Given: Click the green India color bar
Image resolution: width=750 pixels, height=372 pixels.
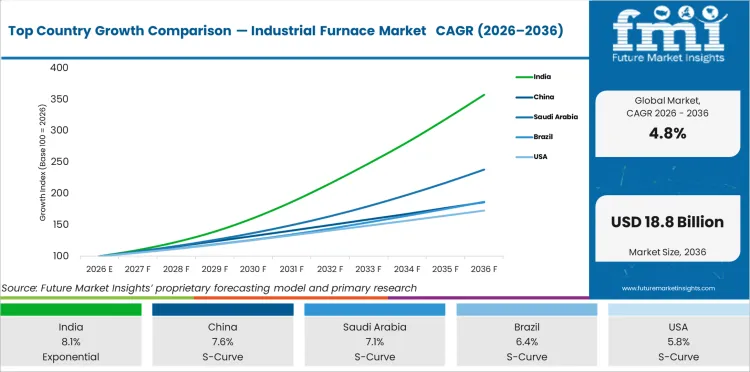Looking at the screenshot, I should (71, 310).
